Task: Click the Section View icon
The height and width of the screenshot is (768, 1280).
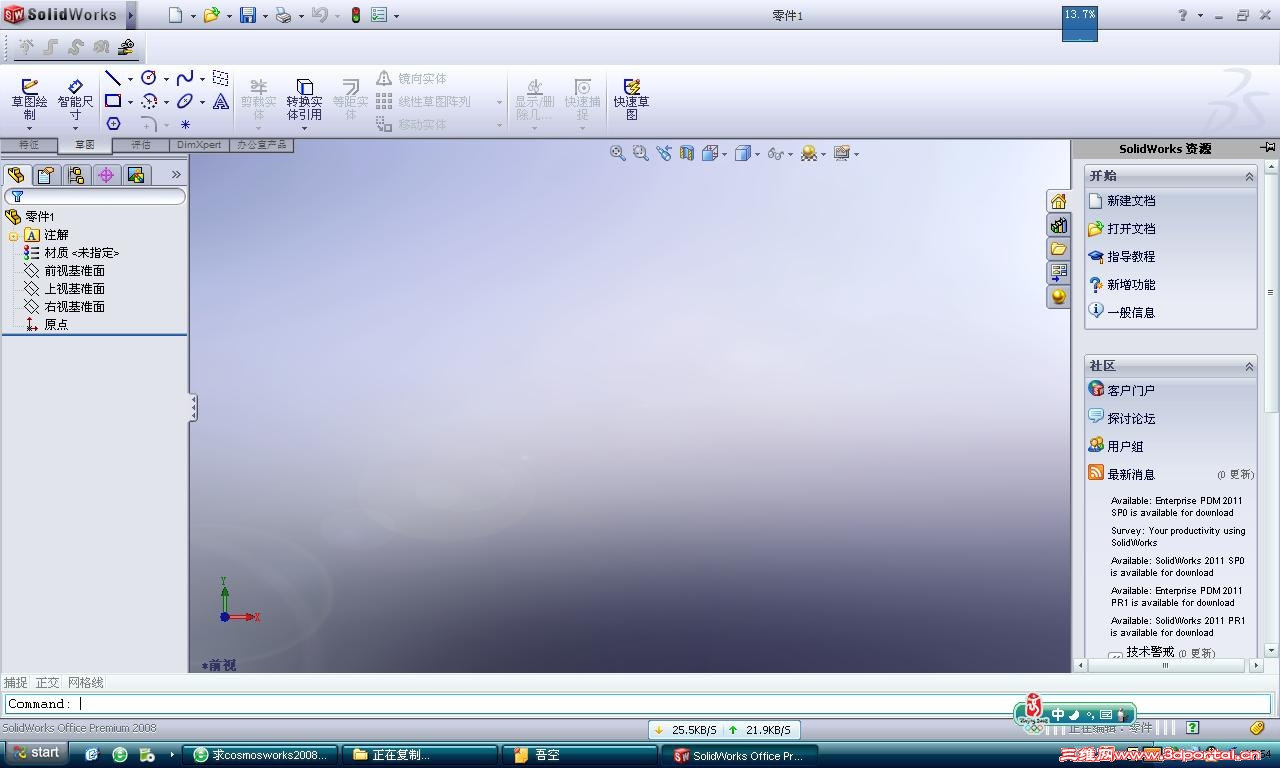Action: pos(688,153)
